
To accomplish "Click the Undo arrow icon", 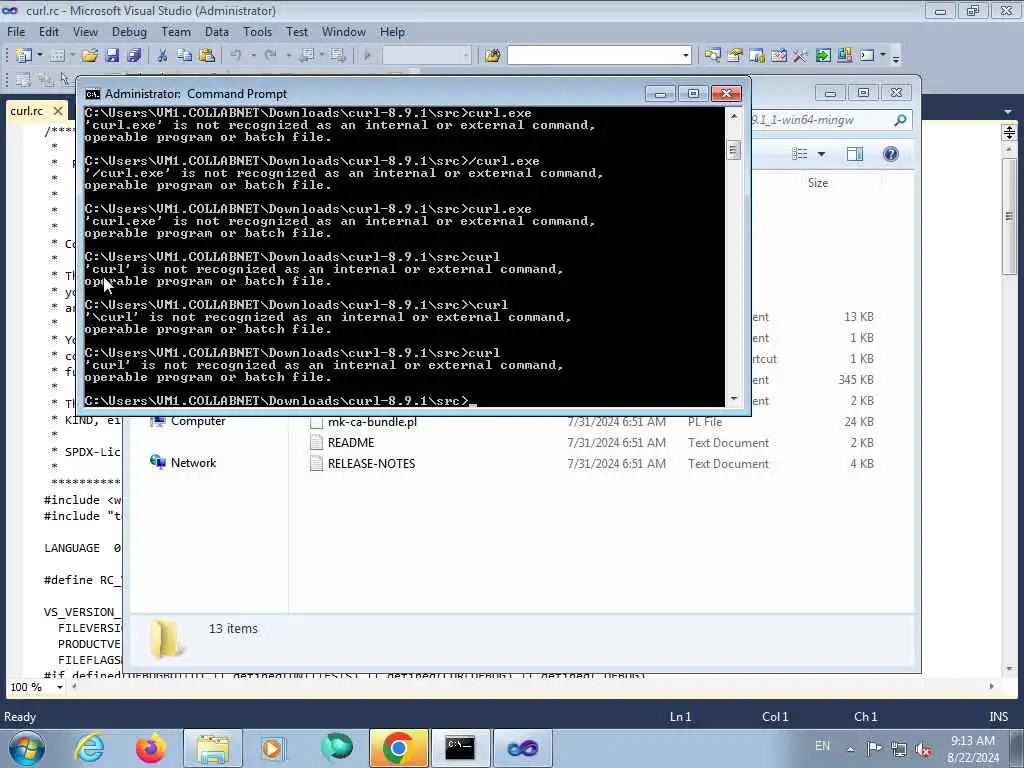I will [236, 56].
